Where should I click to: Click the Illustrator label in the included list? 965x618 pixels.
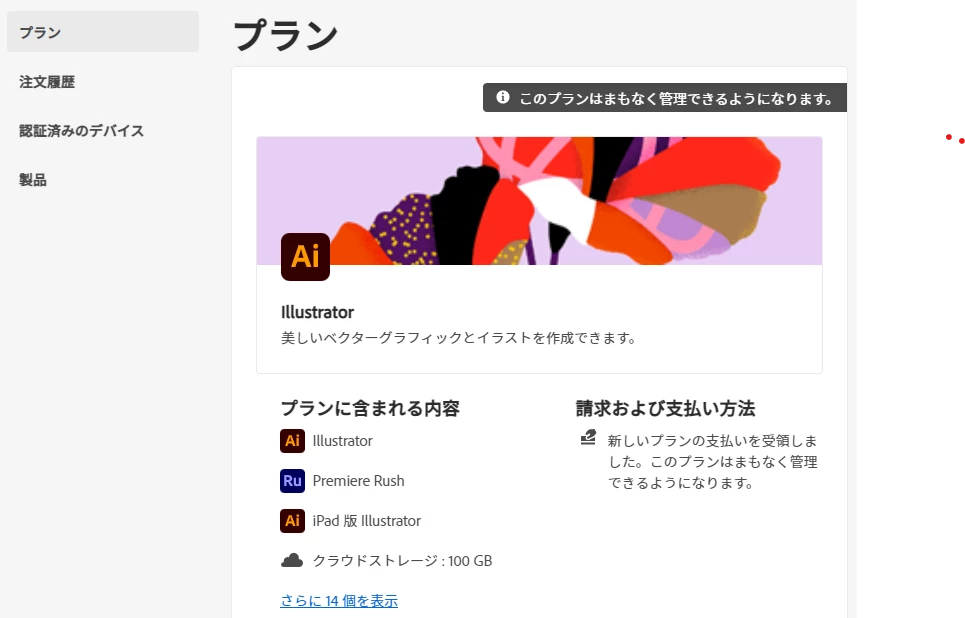tap(343, 441)
